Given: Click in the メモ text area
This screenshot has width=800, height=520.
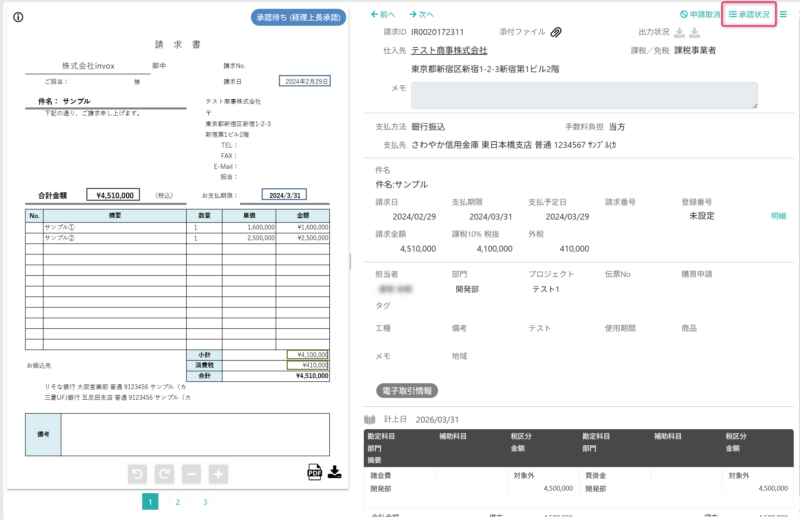Looking at the screenshot, I should 584,95.
